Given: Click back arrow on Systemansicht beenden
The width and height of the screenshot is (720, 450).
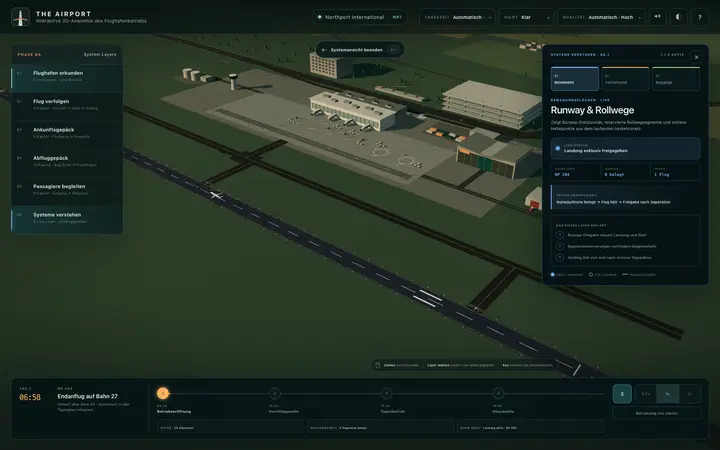Looking at the screenshot, I should pos(324,50).
